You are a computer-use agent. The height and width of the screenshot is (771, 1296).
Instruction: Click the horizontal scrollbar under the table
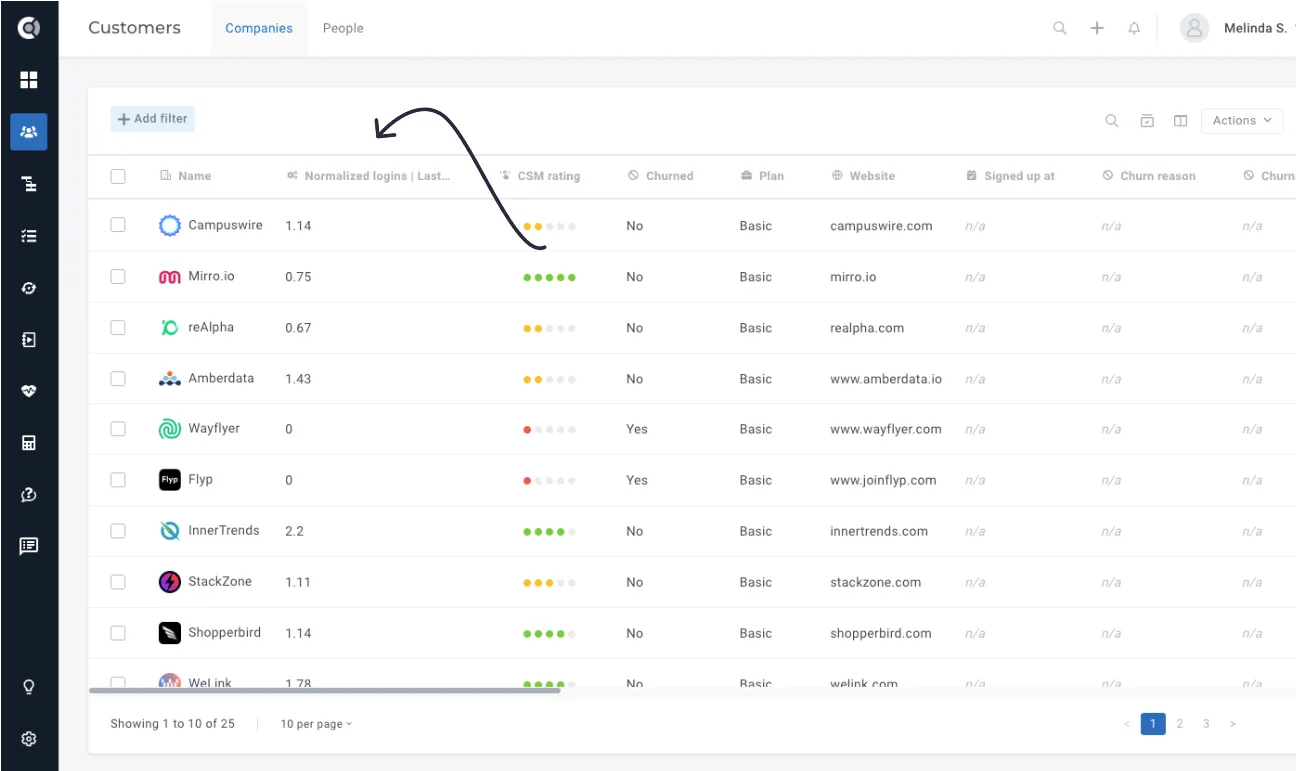[325, 690]
